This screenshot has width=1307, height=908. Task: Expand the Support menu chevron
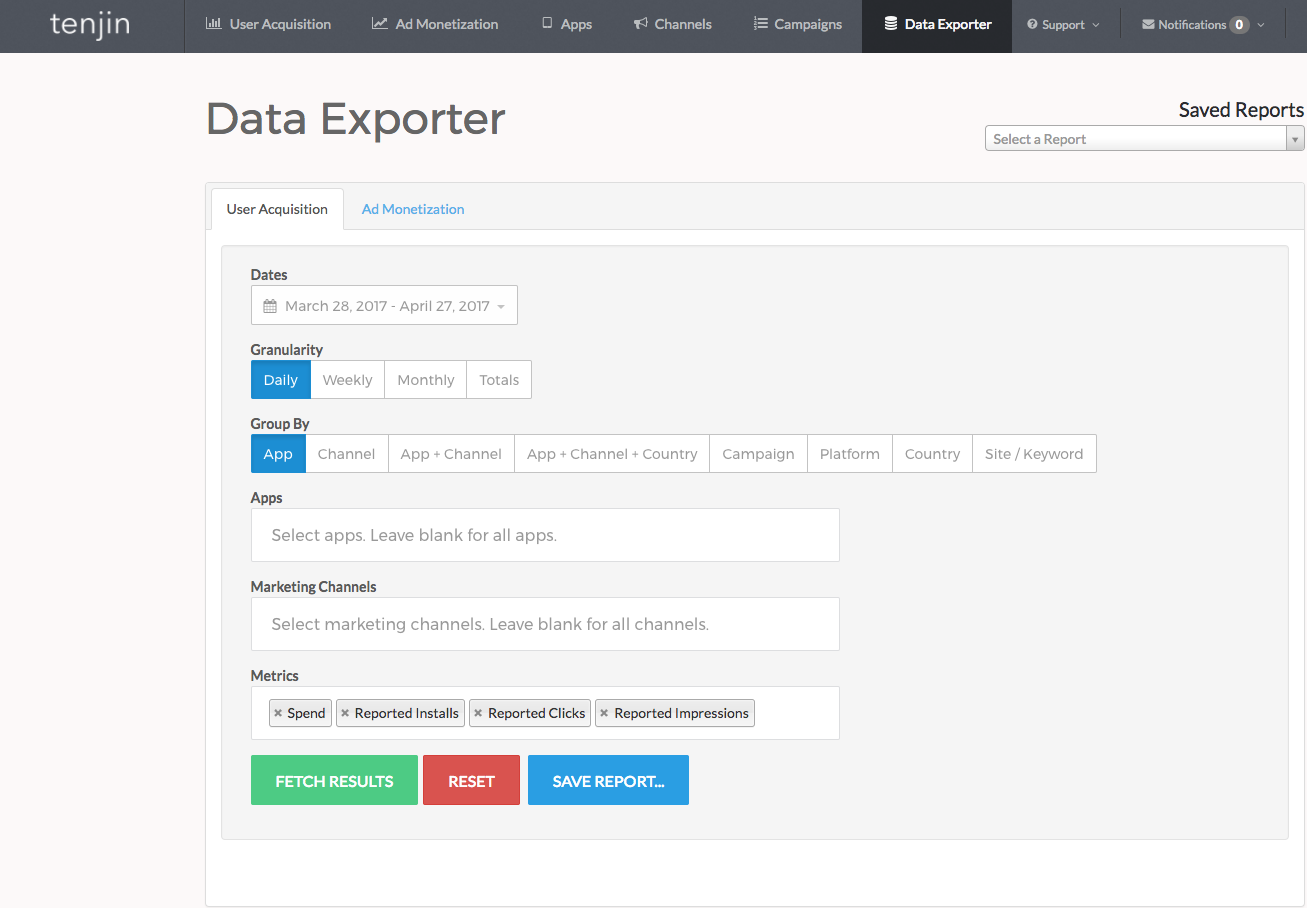pyautogui.click(x=1096, y=25)
